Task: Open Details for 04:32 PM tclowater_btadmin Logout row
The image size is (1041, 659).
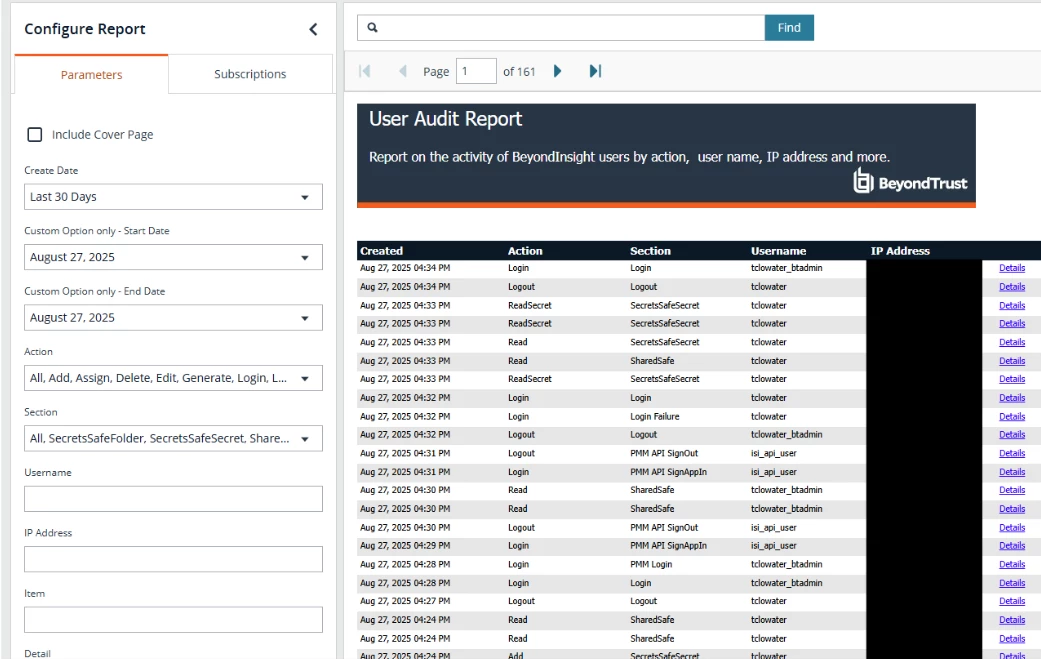Action: [x=1012, y=435]
